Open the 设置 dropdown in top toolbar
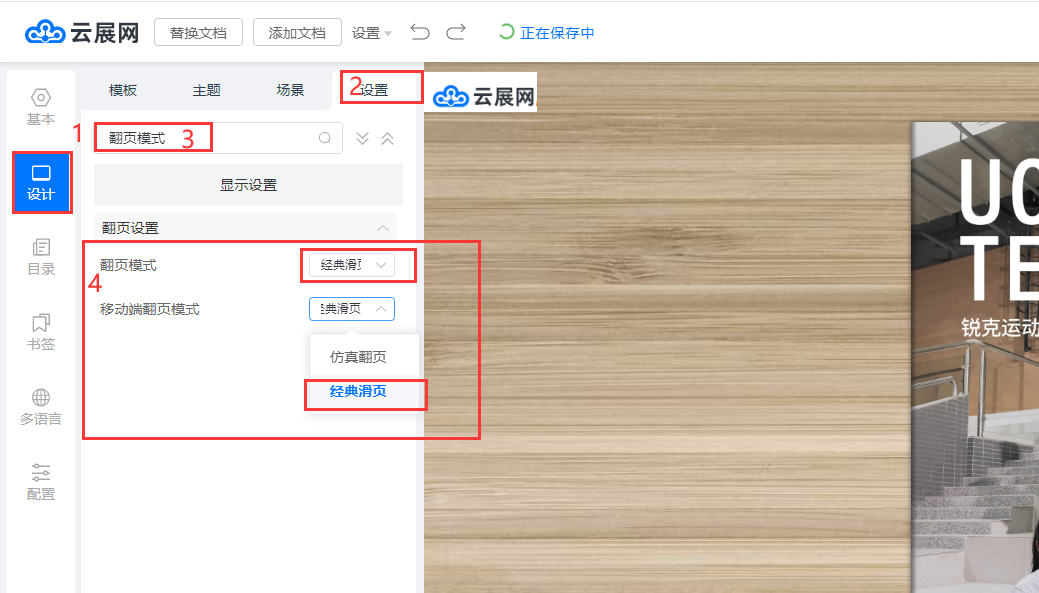This screenshot has width=1039, height=593. coord(371,33)
